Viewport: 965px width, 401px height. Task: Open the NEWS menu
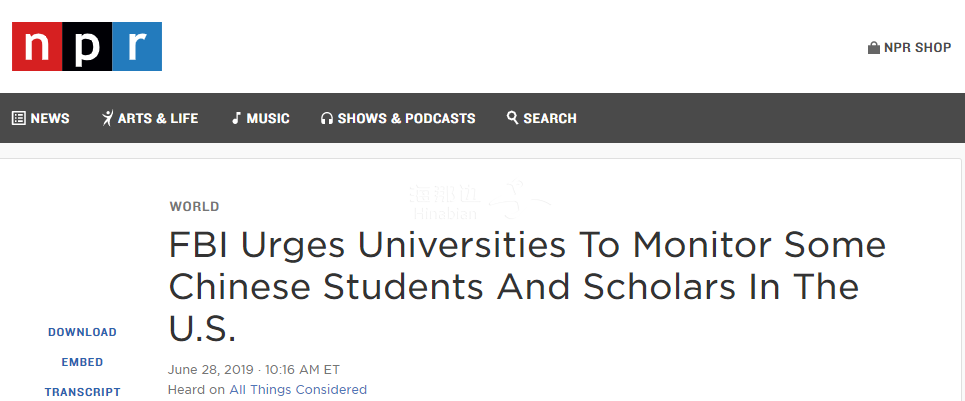point(50,118)
